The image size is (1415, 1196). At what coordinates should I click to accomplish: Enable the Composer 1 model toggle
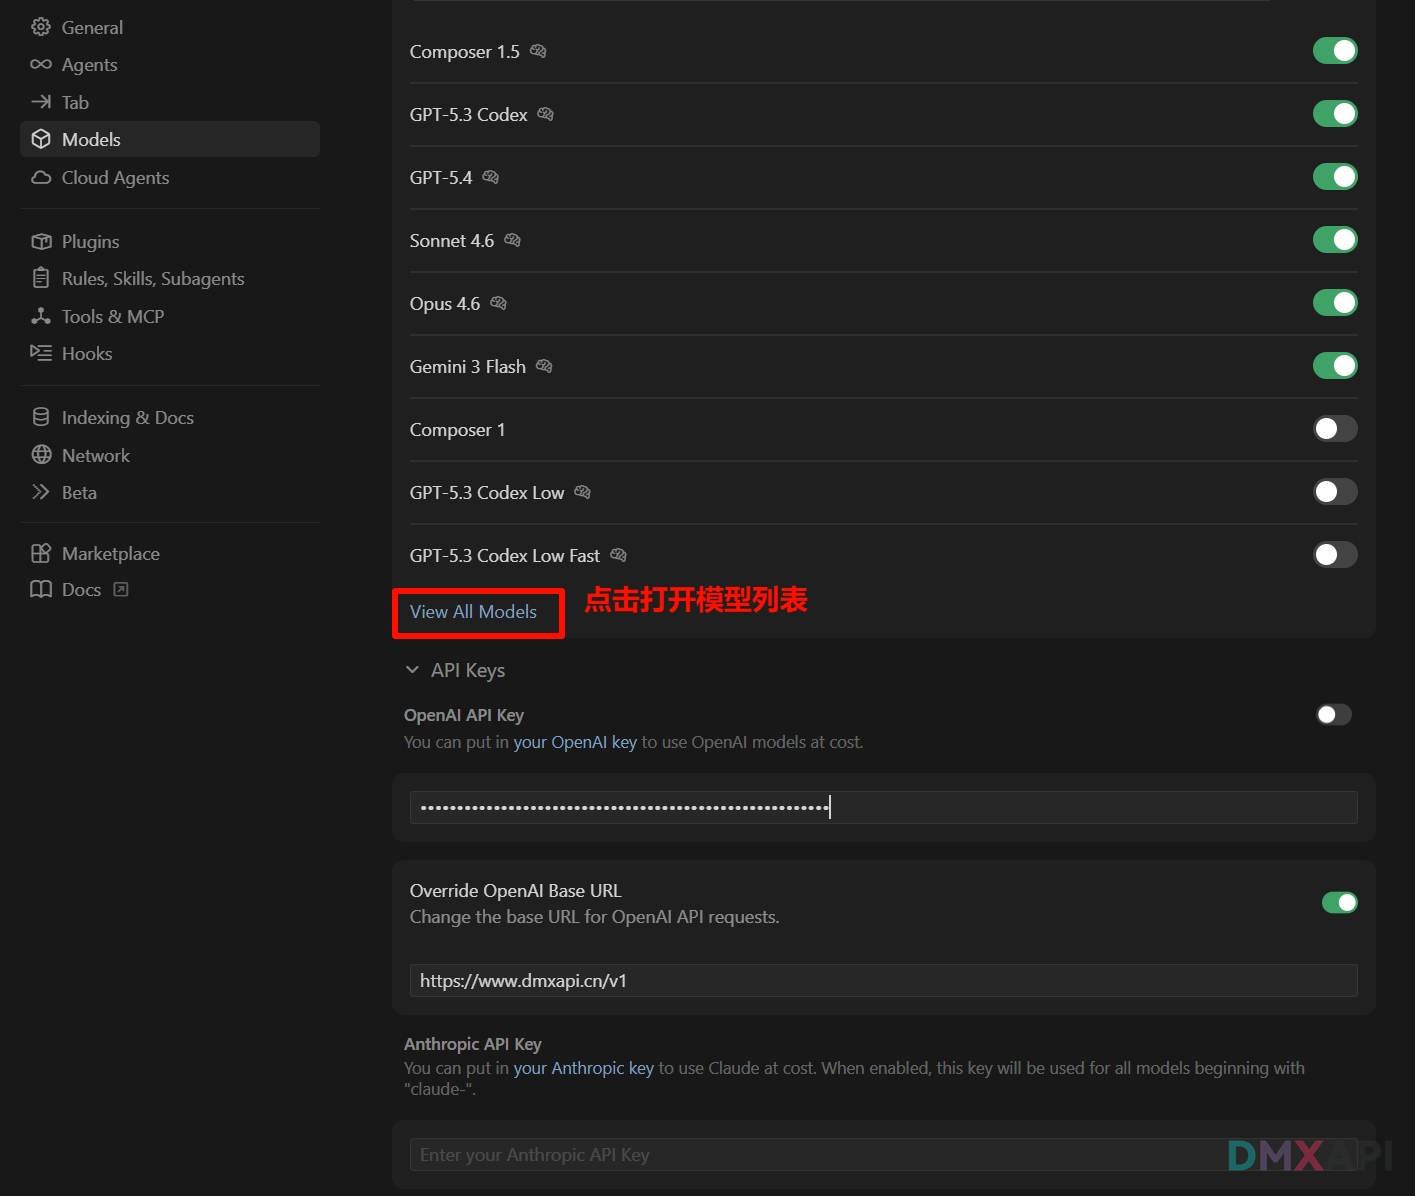pos(1334,429)
